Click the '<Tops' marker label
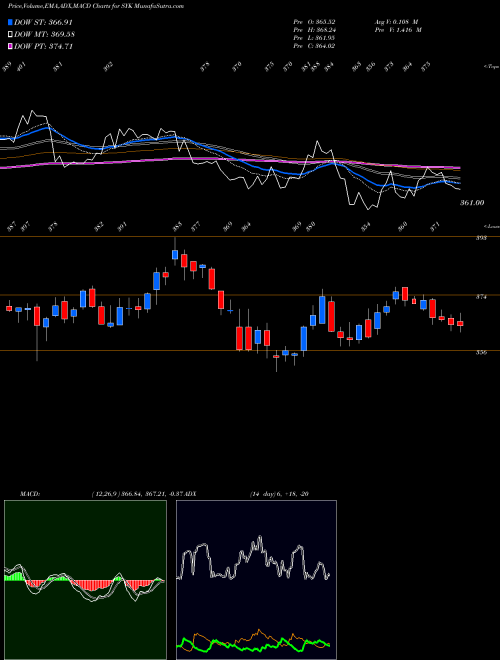This screenshot has height=660, width=500. coord(491,67)
